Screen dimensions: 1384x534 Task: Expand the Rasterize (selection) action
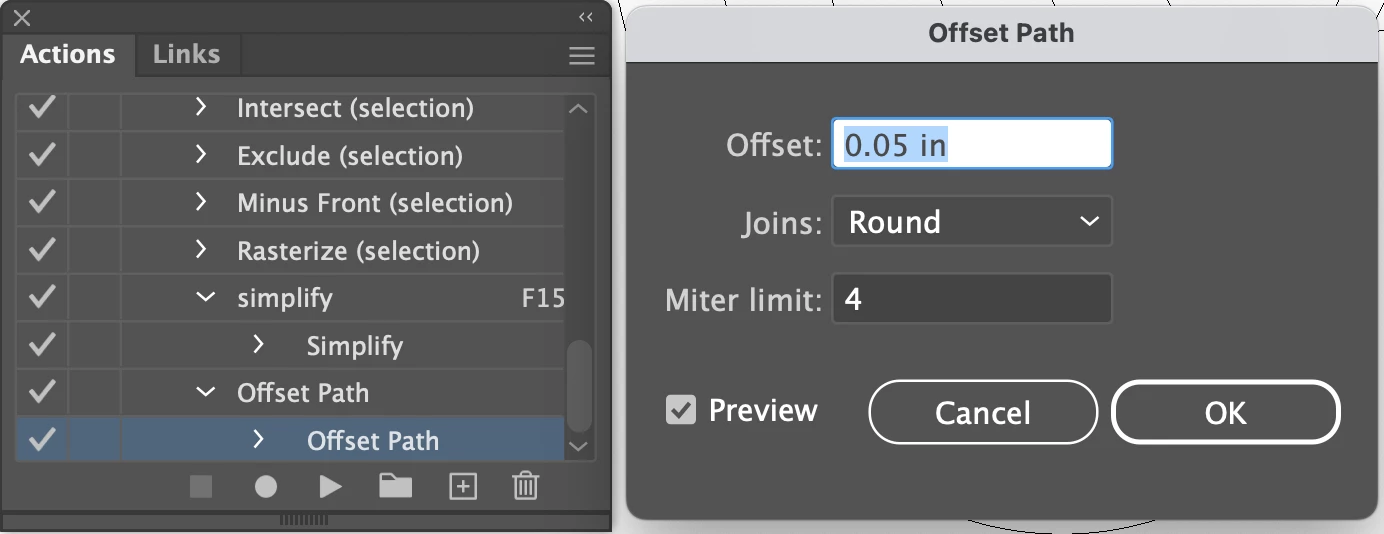tap(201, 250)
